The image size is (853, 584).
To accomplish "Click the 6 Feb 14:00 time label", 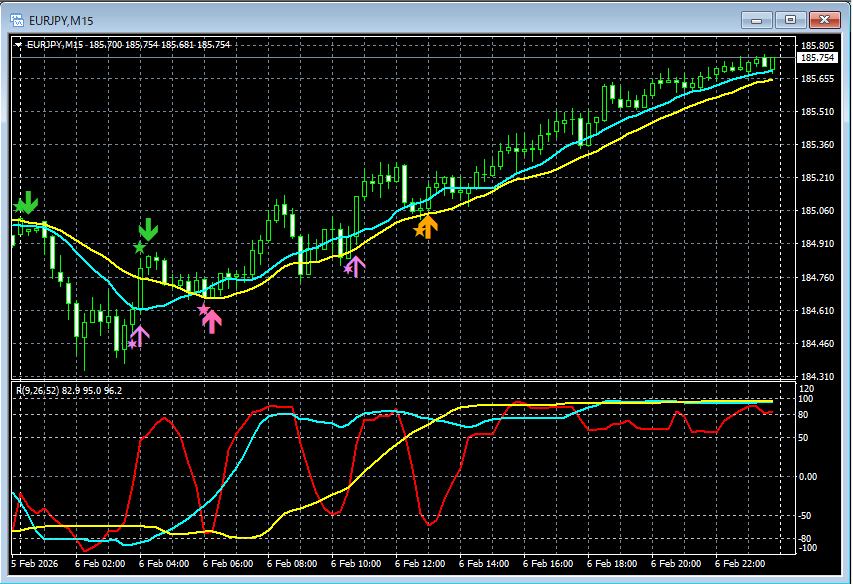I will coord(484,564).
